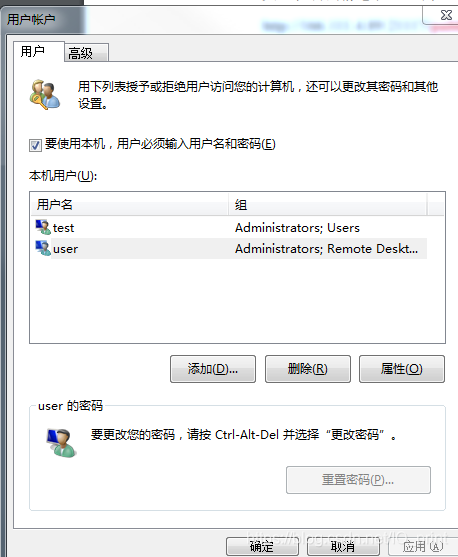Click the two-users key icon at top

click(44, 95)
